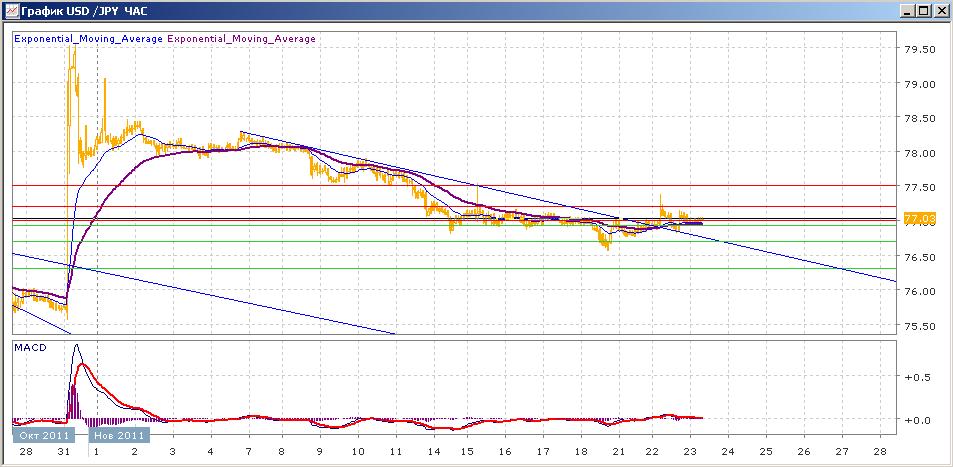Click date label 7 on time axis
This screenshot has width=953, height=467.
click(x=248, y=453)
